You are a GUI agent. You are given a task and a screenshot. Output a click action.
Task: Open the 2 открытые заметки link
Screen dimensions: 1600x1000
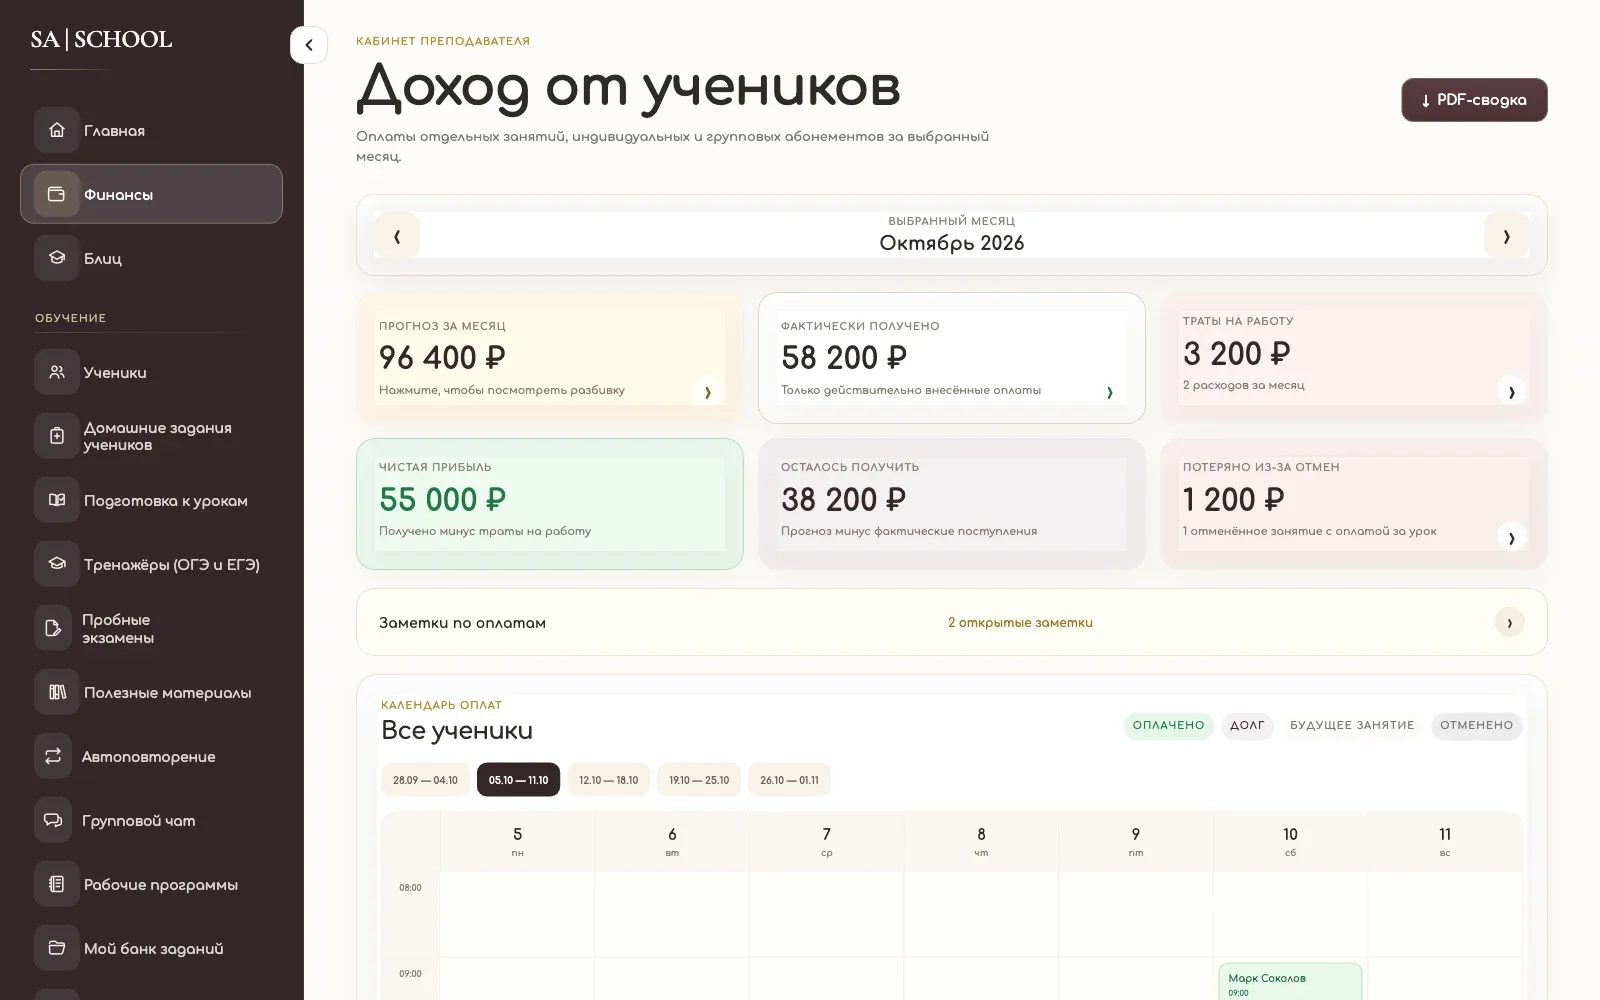pos(1020,622)
